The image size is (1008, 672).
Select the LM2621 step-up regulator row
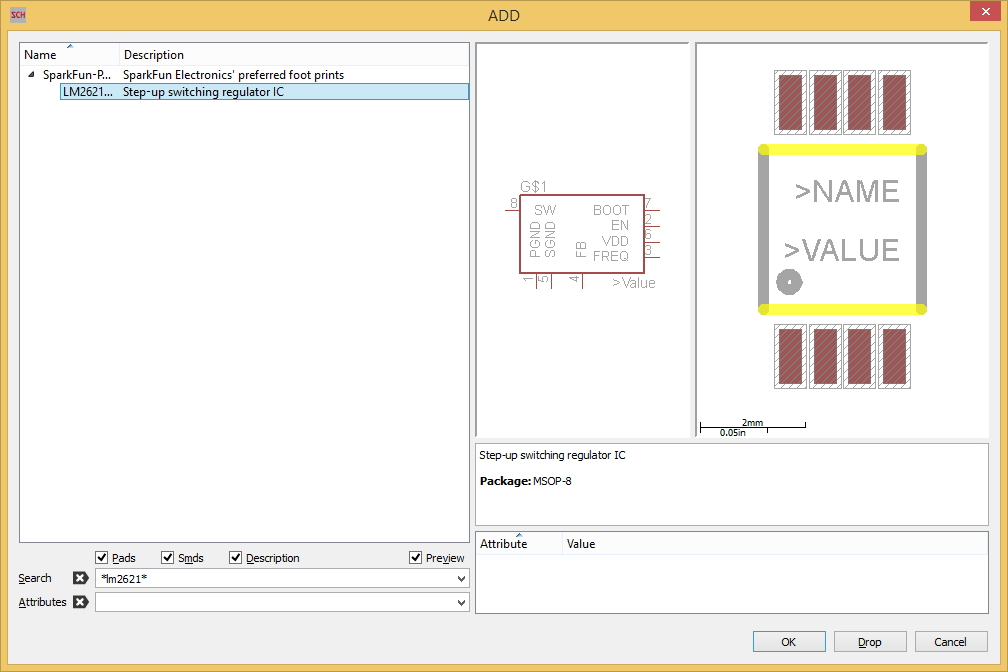[x=264, y=92]
